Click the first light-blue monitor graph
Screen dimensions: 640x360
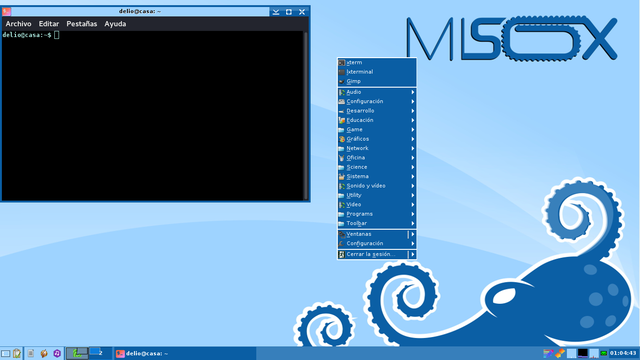571,353
